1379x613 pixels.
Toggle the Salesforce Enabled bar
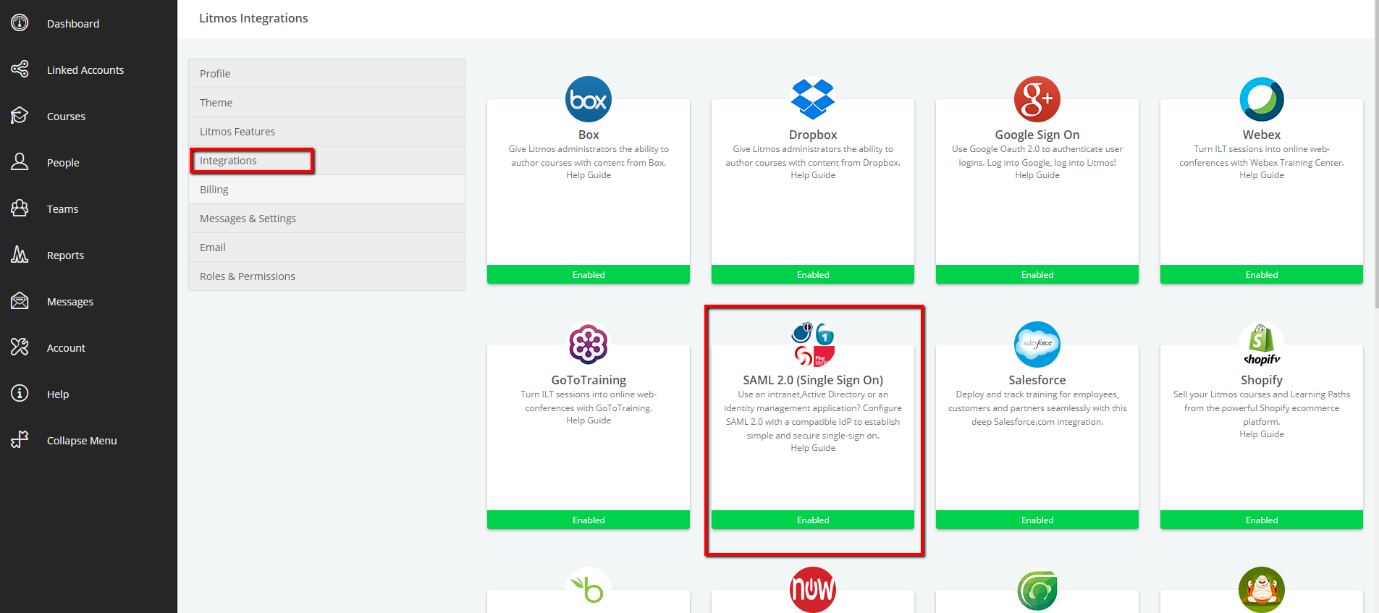click(1037, 520)
